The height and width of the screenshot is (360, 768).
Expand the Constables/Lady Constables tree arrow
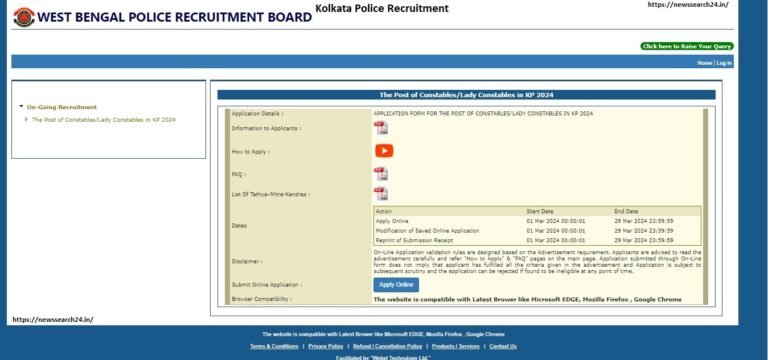[26, 119]
